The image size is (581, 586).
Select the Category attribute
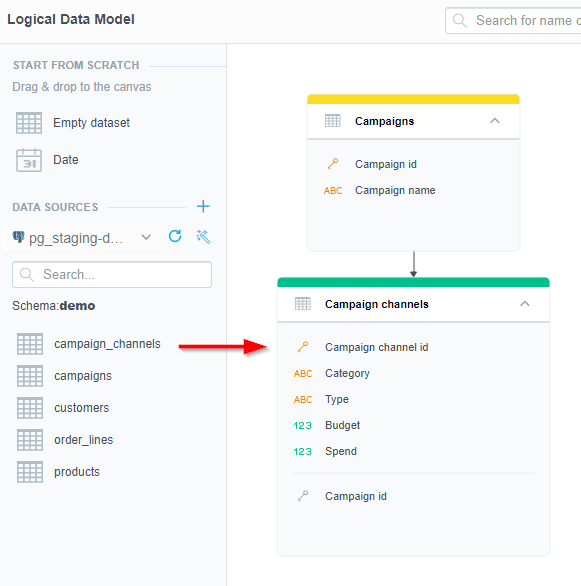[x=347, y=373]
